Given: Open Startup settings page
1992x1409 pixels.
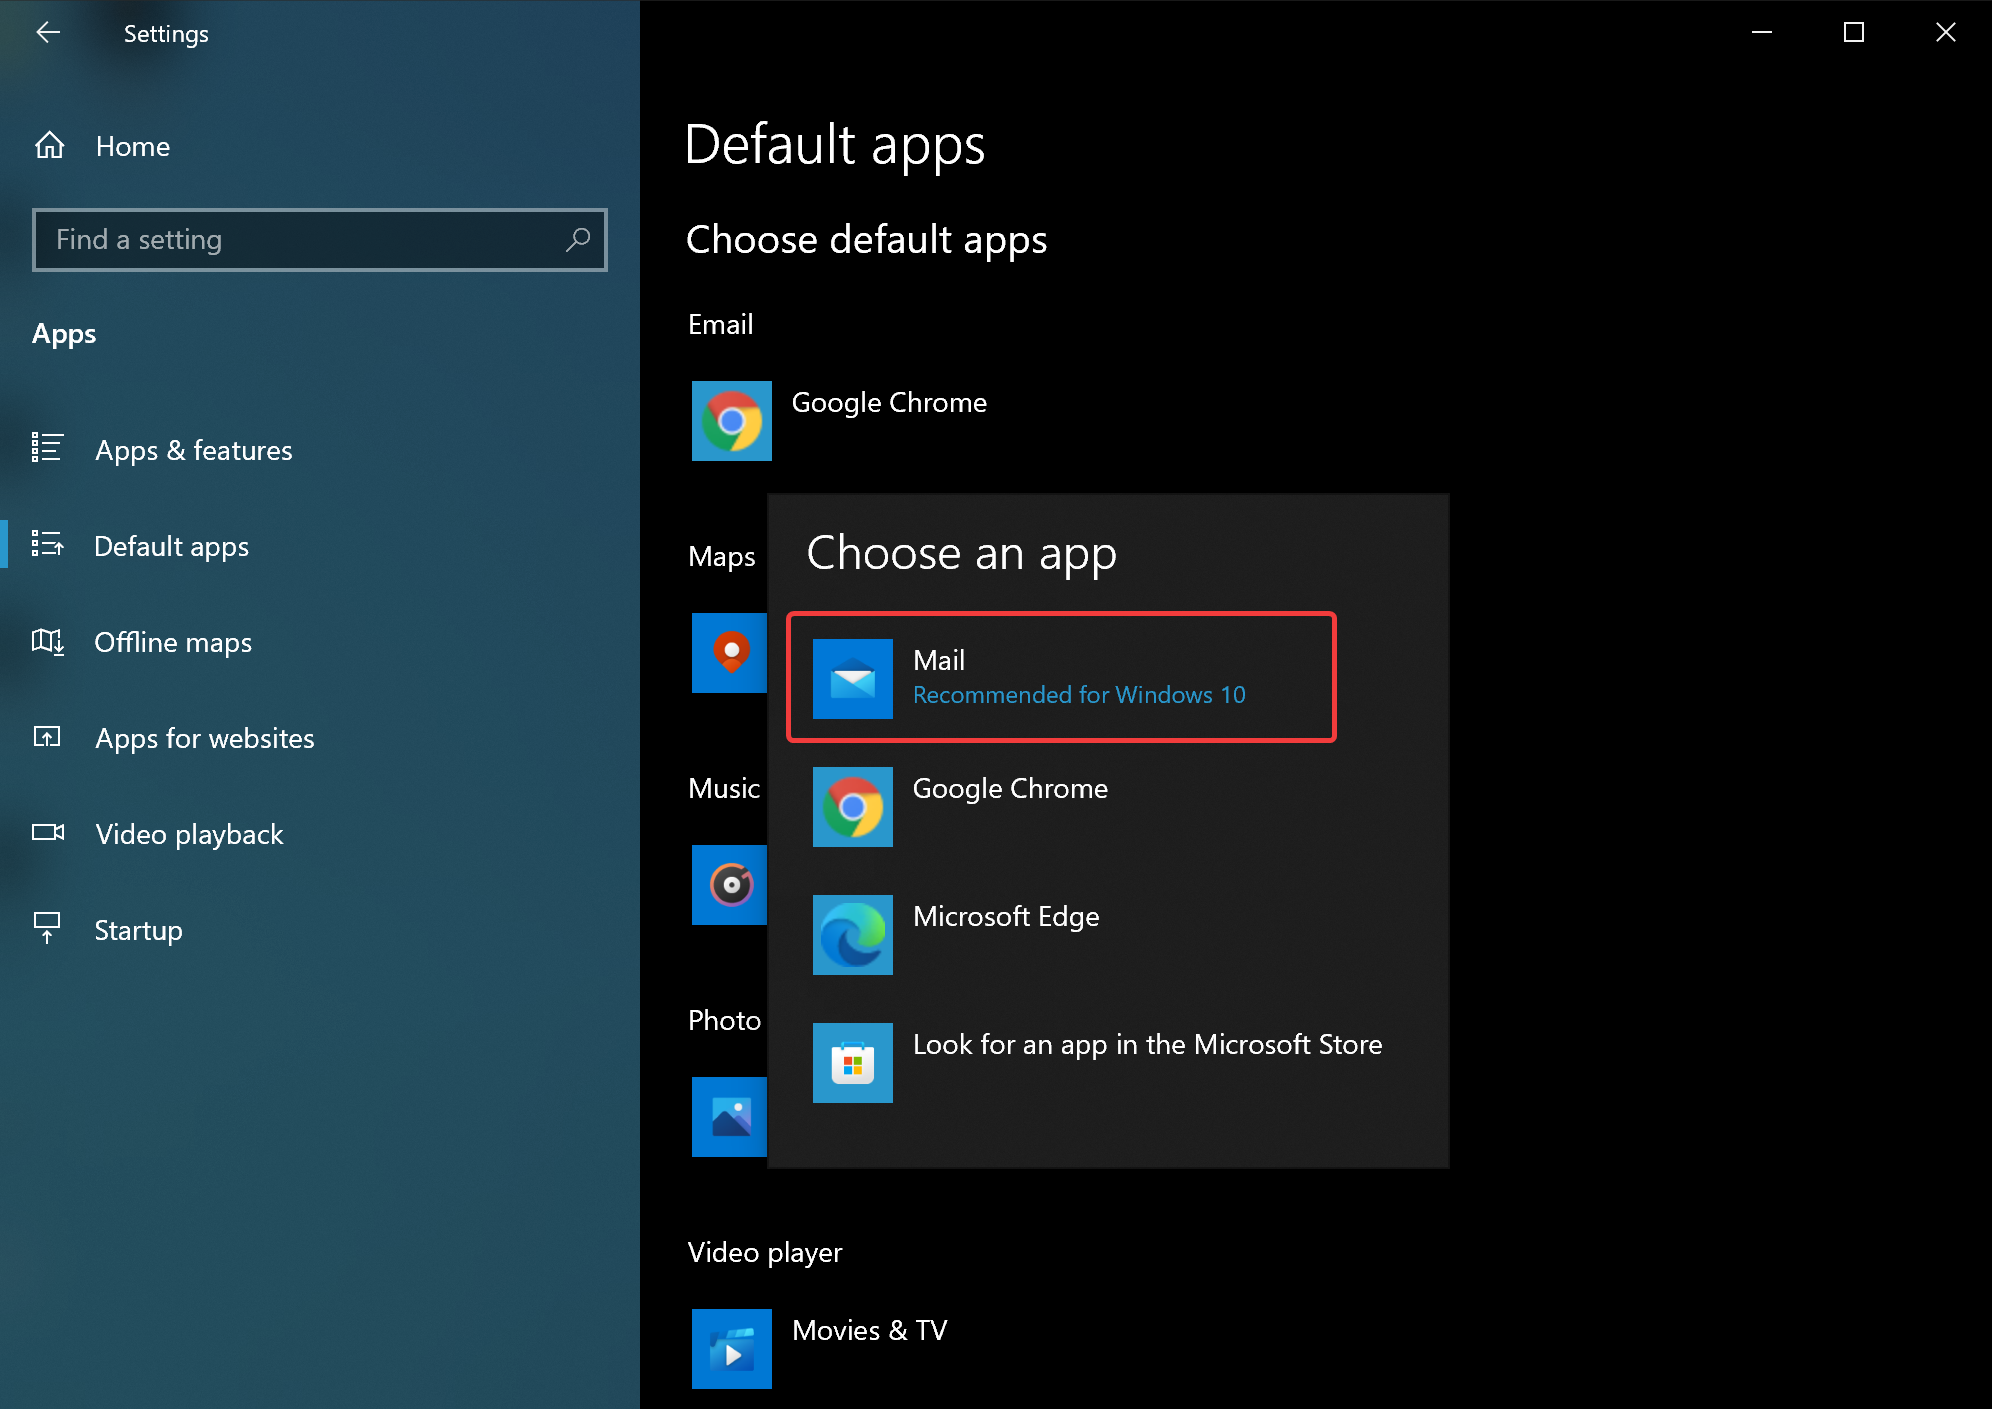Looking at the screenshot, I should (x=320, y=930).
